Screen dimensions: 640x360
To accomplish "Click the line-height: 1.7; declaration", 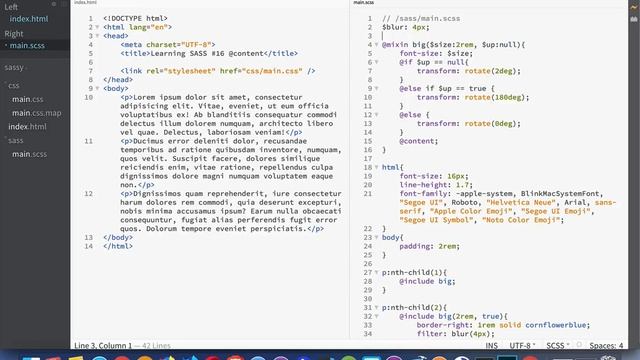I will [436, 185].
